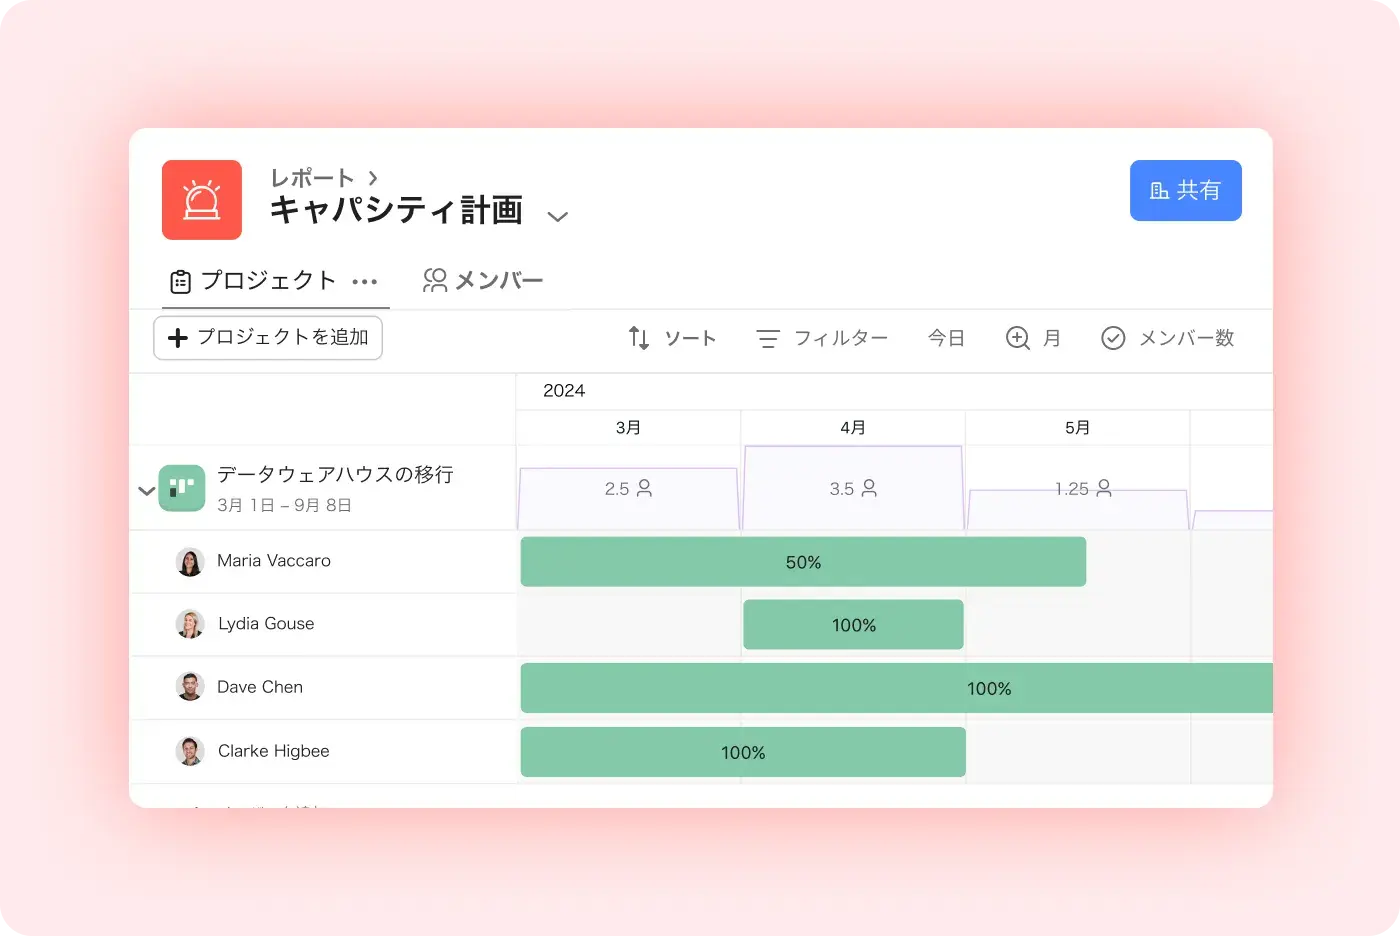
Task: Select the データウェアハウスの移行 project name
Action: (335, 474)
